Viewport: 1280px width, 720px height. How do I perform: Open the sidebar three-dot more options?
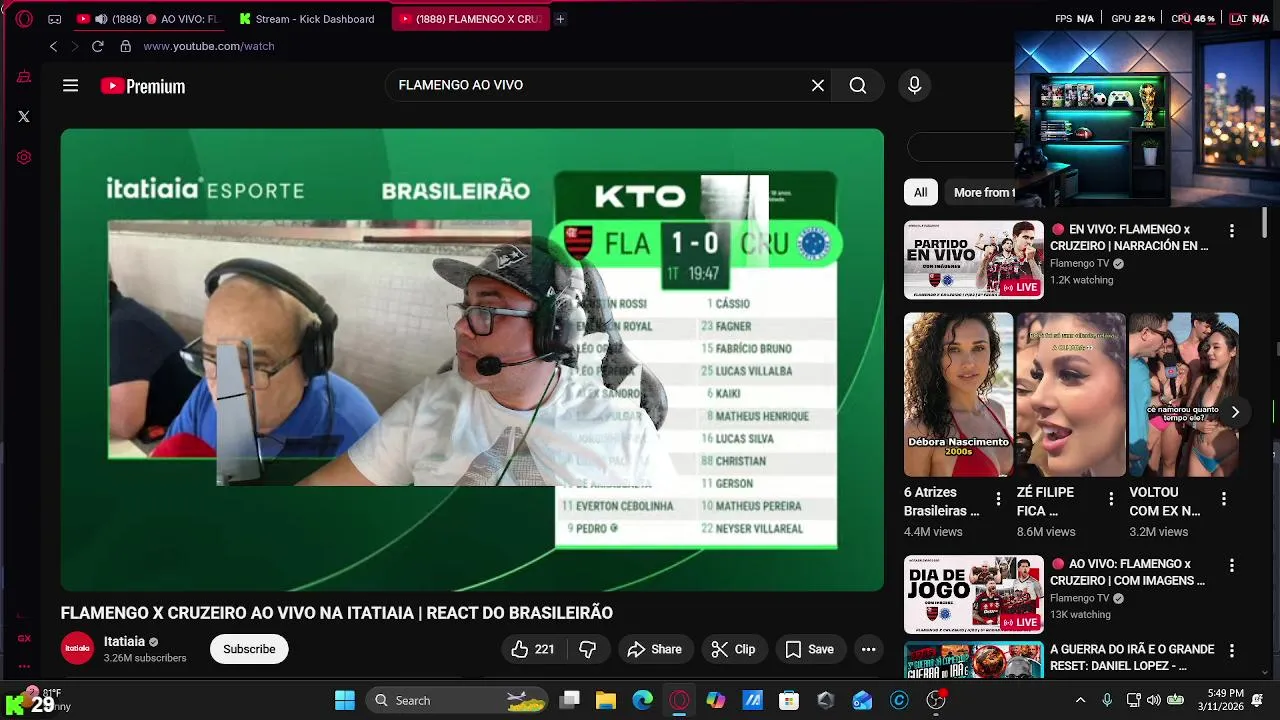click(x=24, y=666)
